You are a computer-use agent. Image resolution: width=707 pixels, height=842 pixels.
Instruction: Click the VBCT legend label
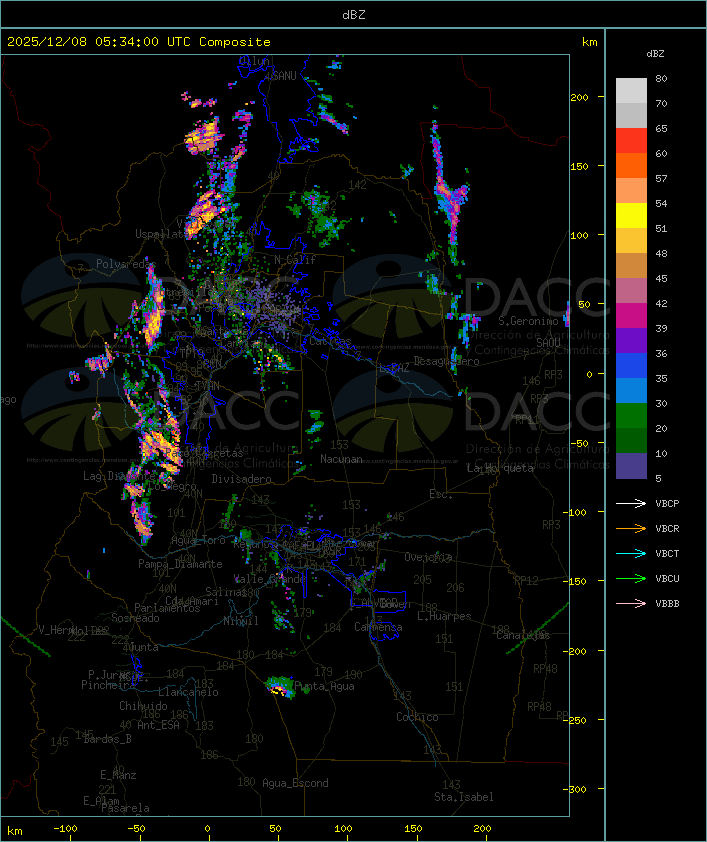[667, 554]
